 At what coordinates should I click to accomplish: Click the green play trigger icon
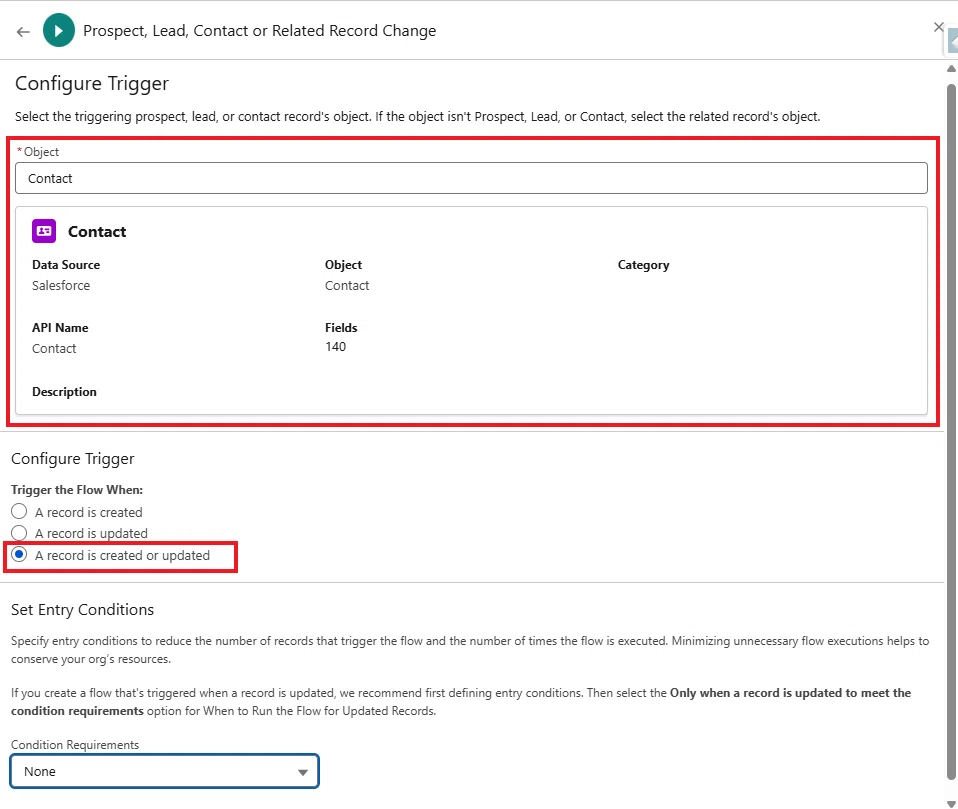tap(59, 31)
